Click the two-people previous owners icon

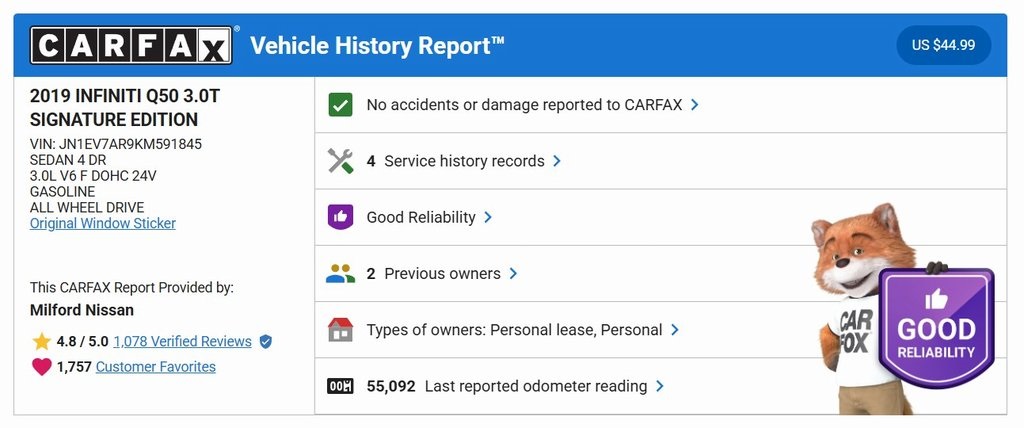pyautogui.click(x=340, y=273)
